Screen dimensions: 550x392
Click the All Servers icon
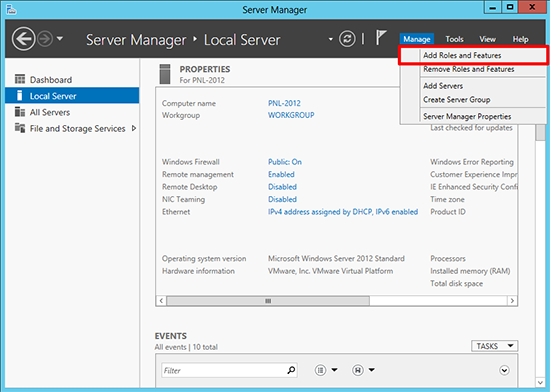[x=20, y=112]
